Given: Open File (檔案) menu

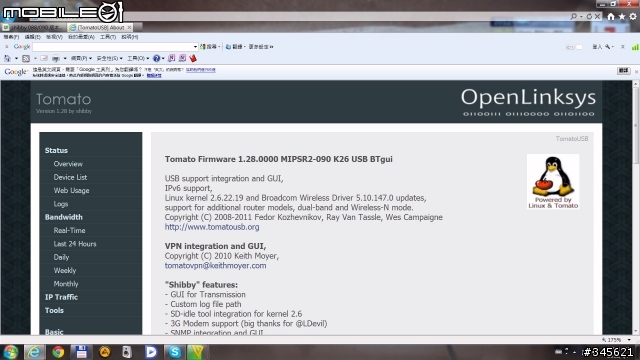Looking at the screenshot, I should coord(11,37).
